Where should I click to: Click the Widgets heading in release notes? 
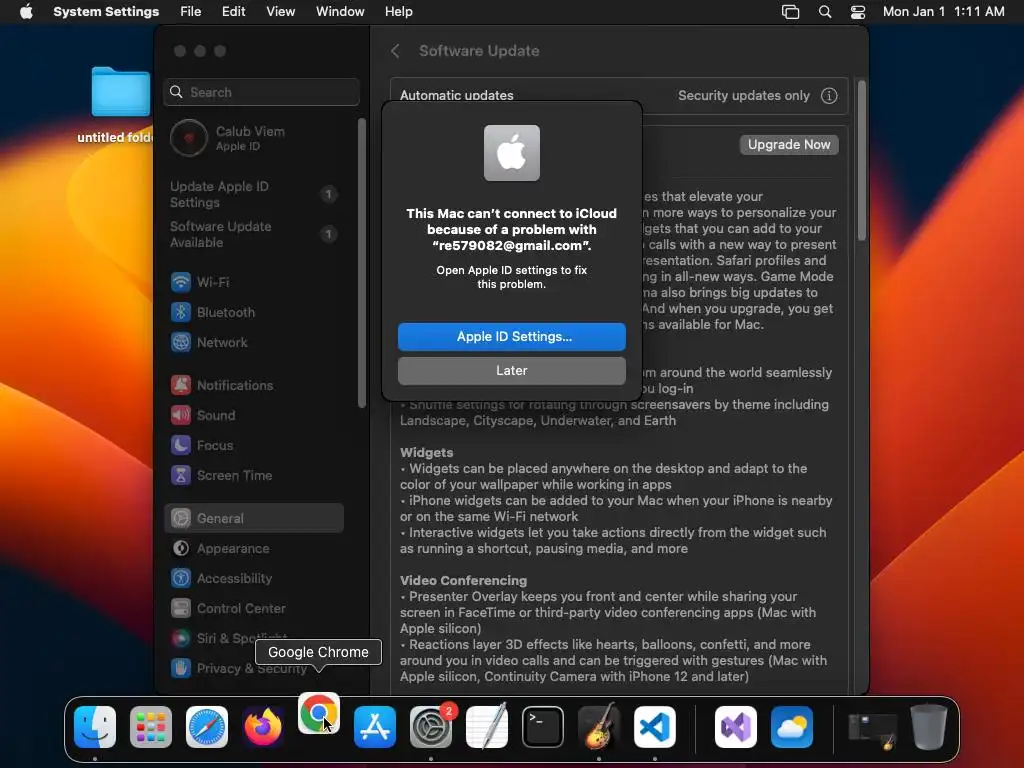(426, 453)
